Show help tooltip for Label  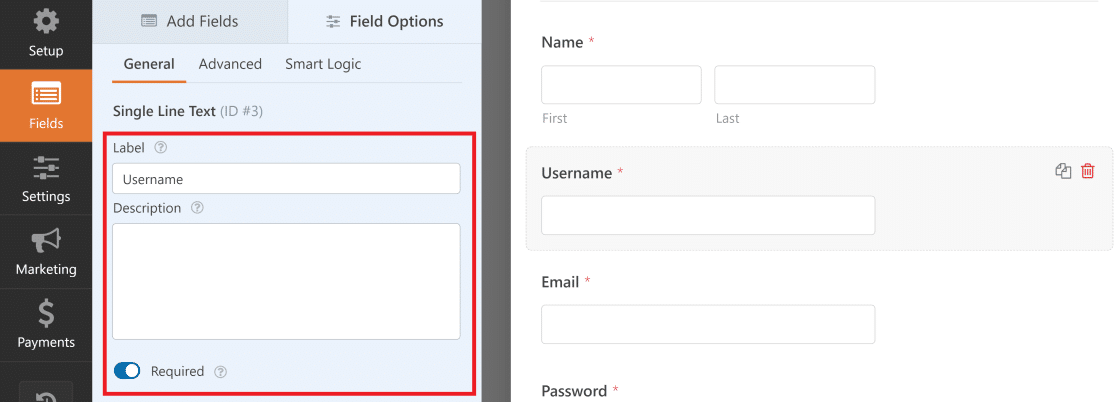pyautogui.click(x=161, y=148)
